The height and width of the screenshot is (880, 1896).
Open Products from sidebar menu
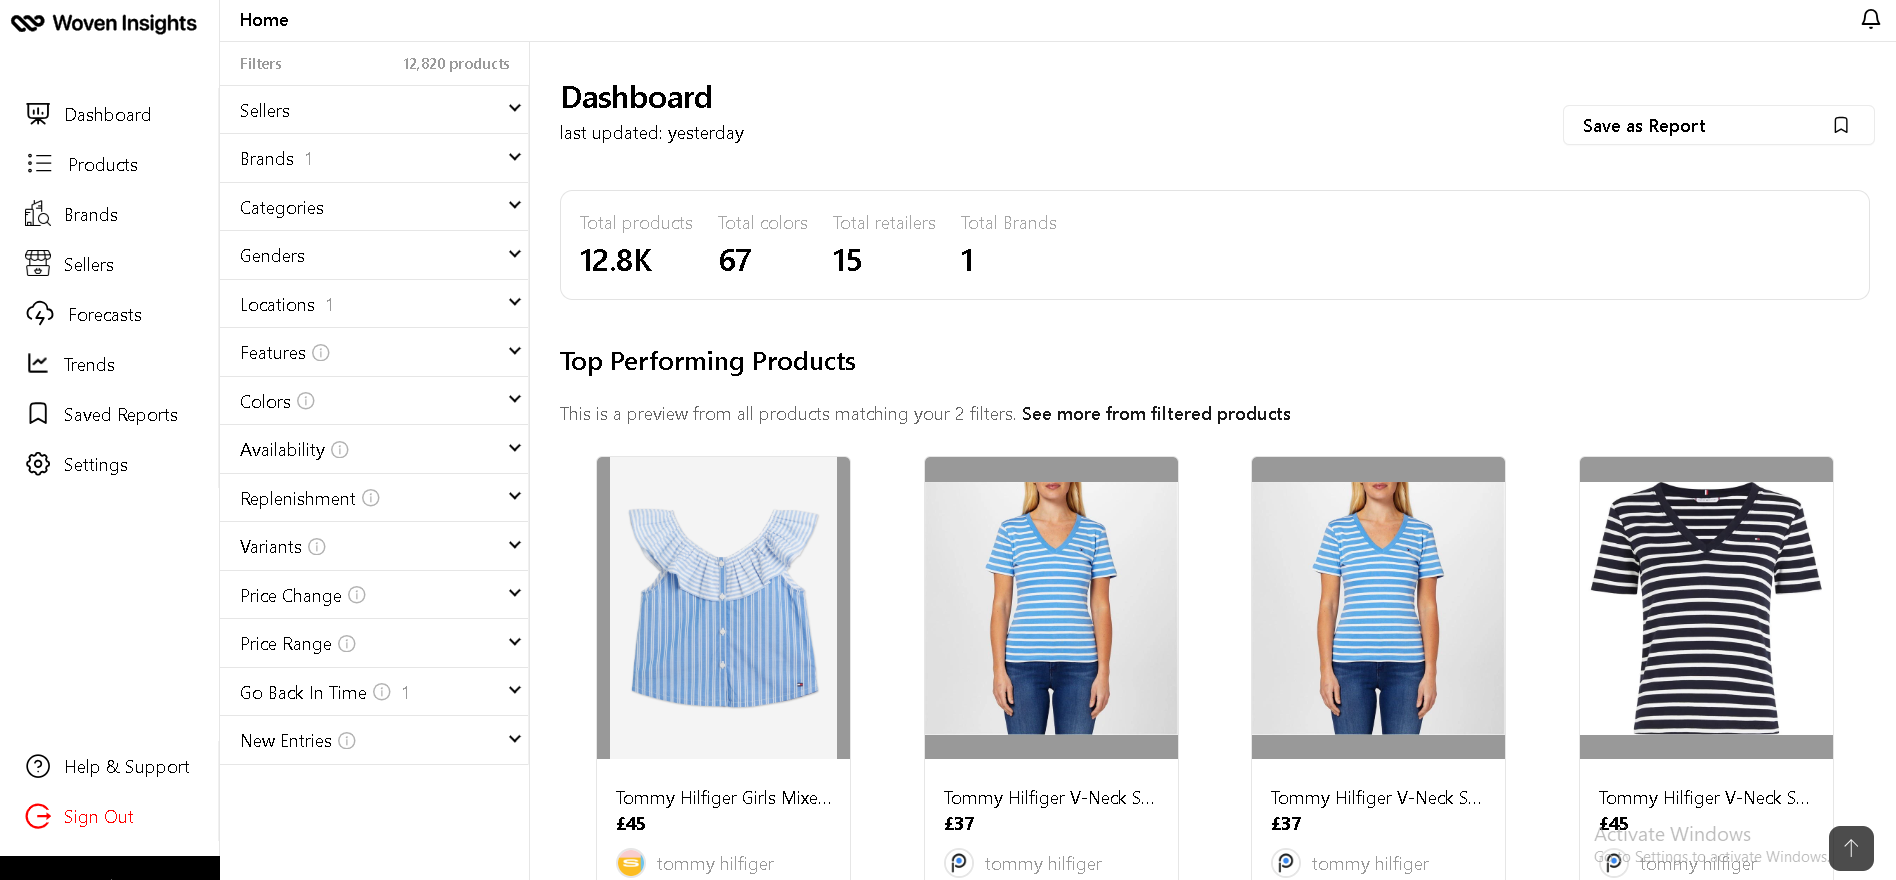pyautogui.click(x=103, y=164)
